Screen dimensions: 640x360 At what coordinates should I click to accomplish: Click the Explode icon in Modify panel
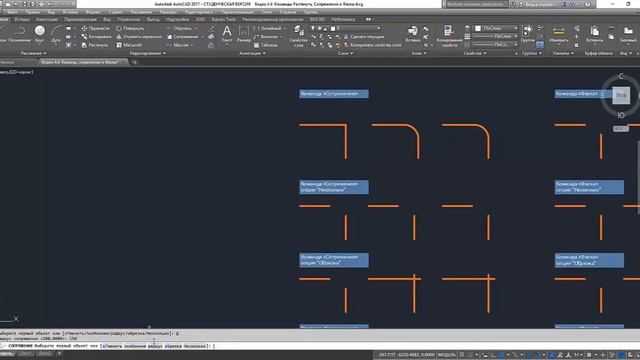click(x=211, y=37)
